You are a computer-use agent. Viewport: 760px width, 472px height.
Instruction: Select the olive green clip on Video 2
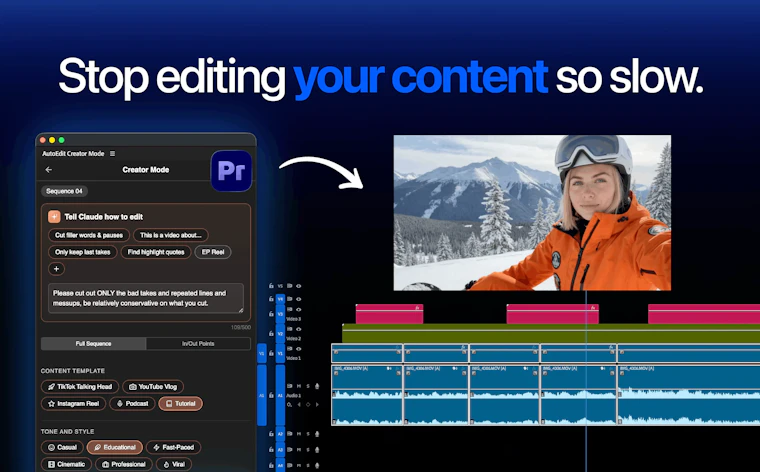pyautogui.click(x=551, y=334)
